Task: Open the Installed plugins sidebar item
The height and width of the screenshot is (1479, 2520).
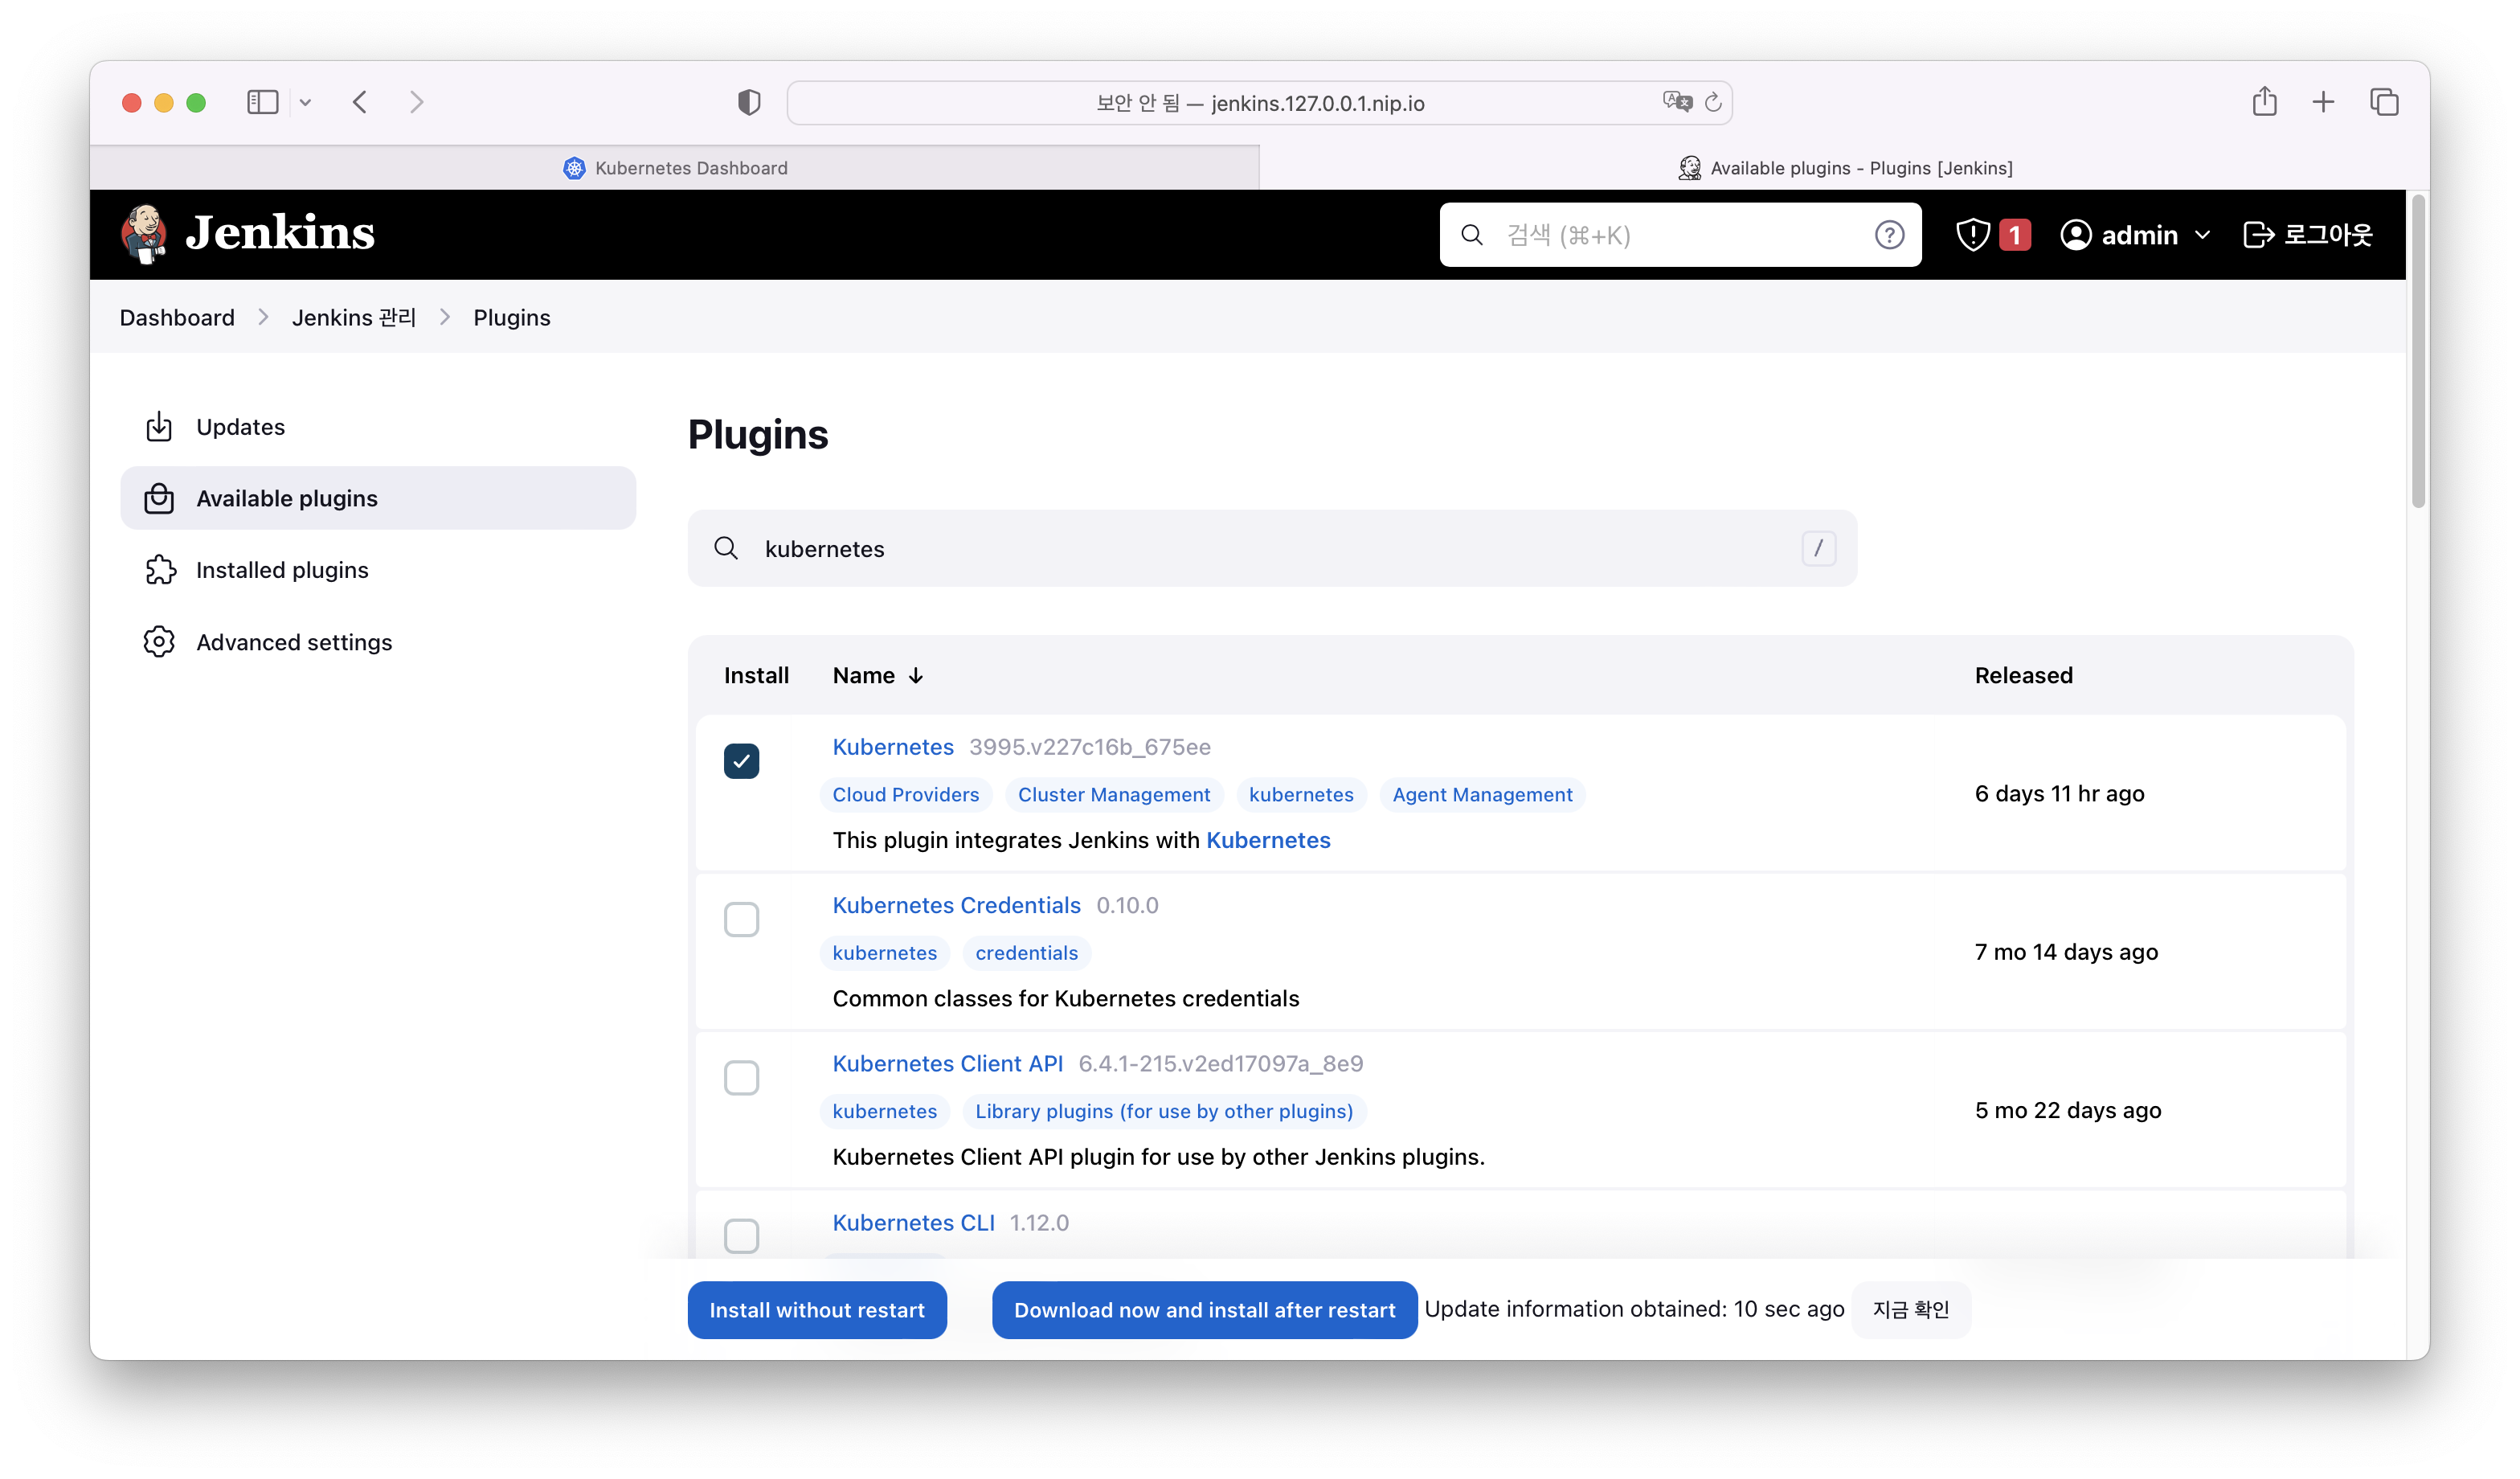Action: (378, 570)
